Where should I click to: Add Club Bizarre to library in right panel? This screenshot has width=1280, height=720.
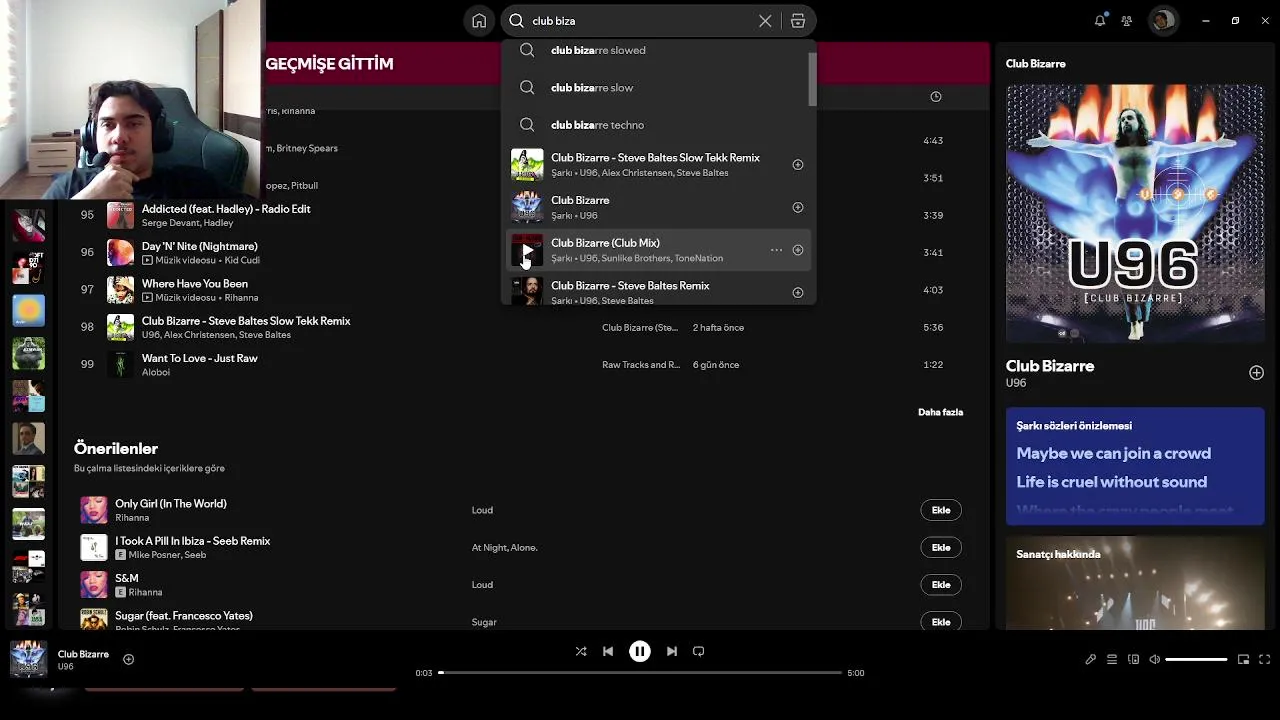(x=1256, y=373)
